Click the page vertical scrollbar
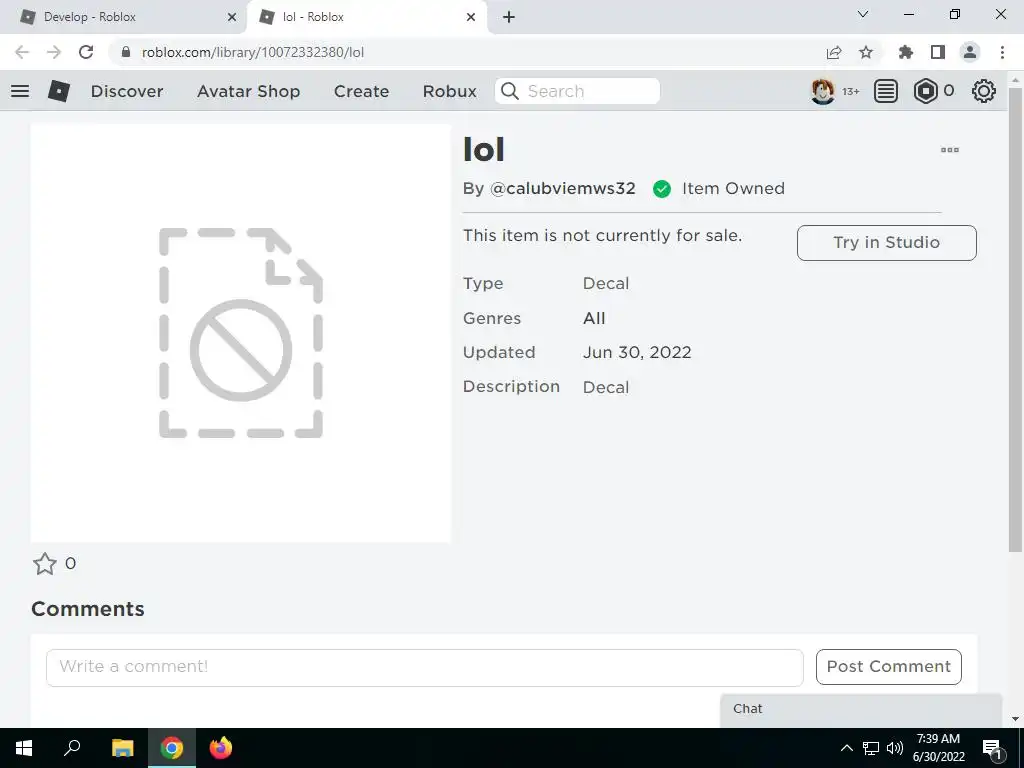The image size is (1024, 768). 1015,320
